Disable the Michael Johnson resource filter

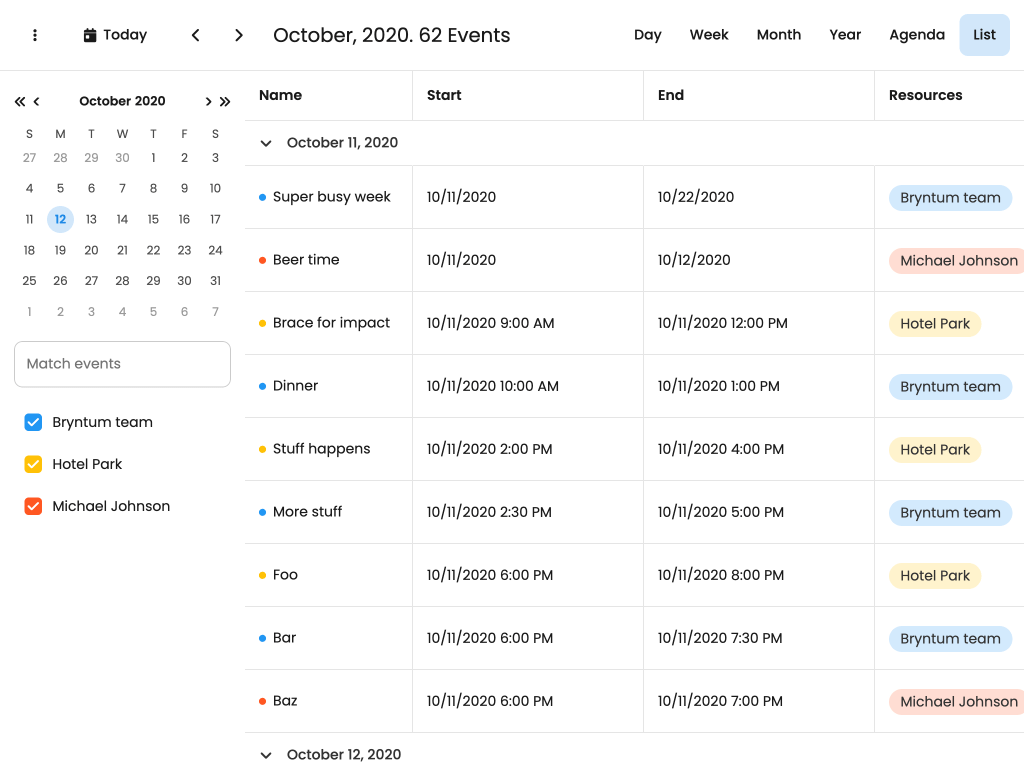[33, 506]
